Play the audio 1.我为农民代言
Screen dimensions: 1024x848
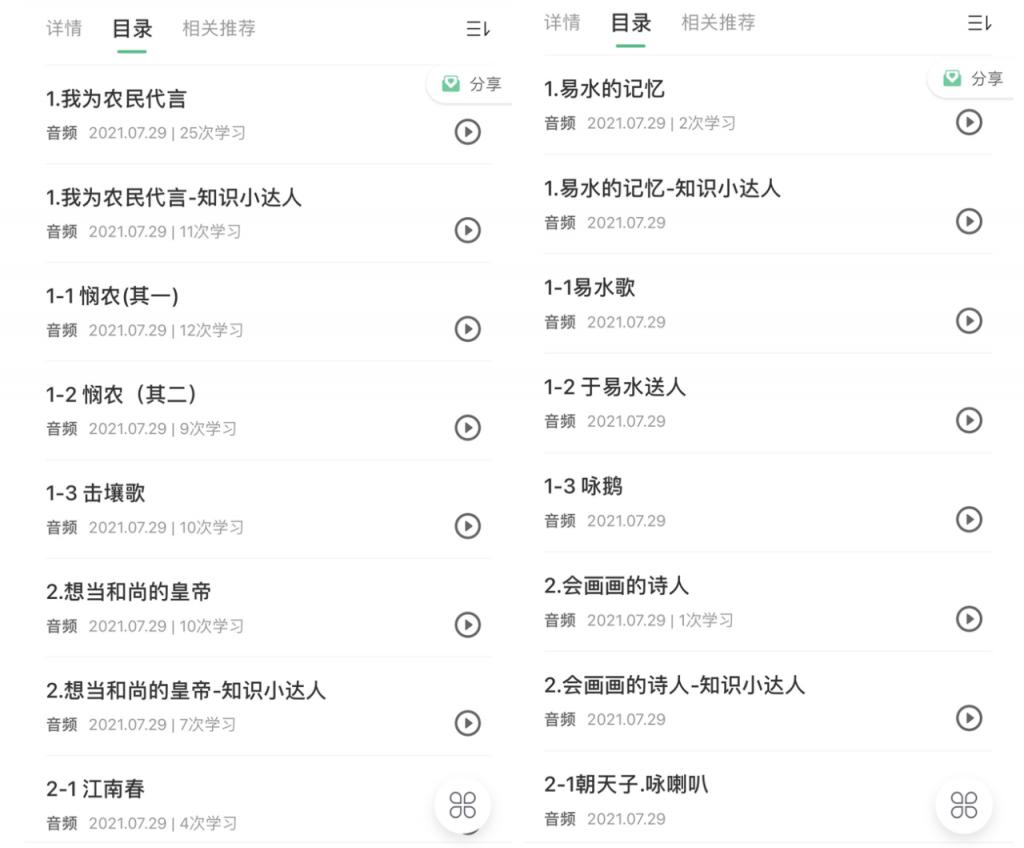(468, 132)
